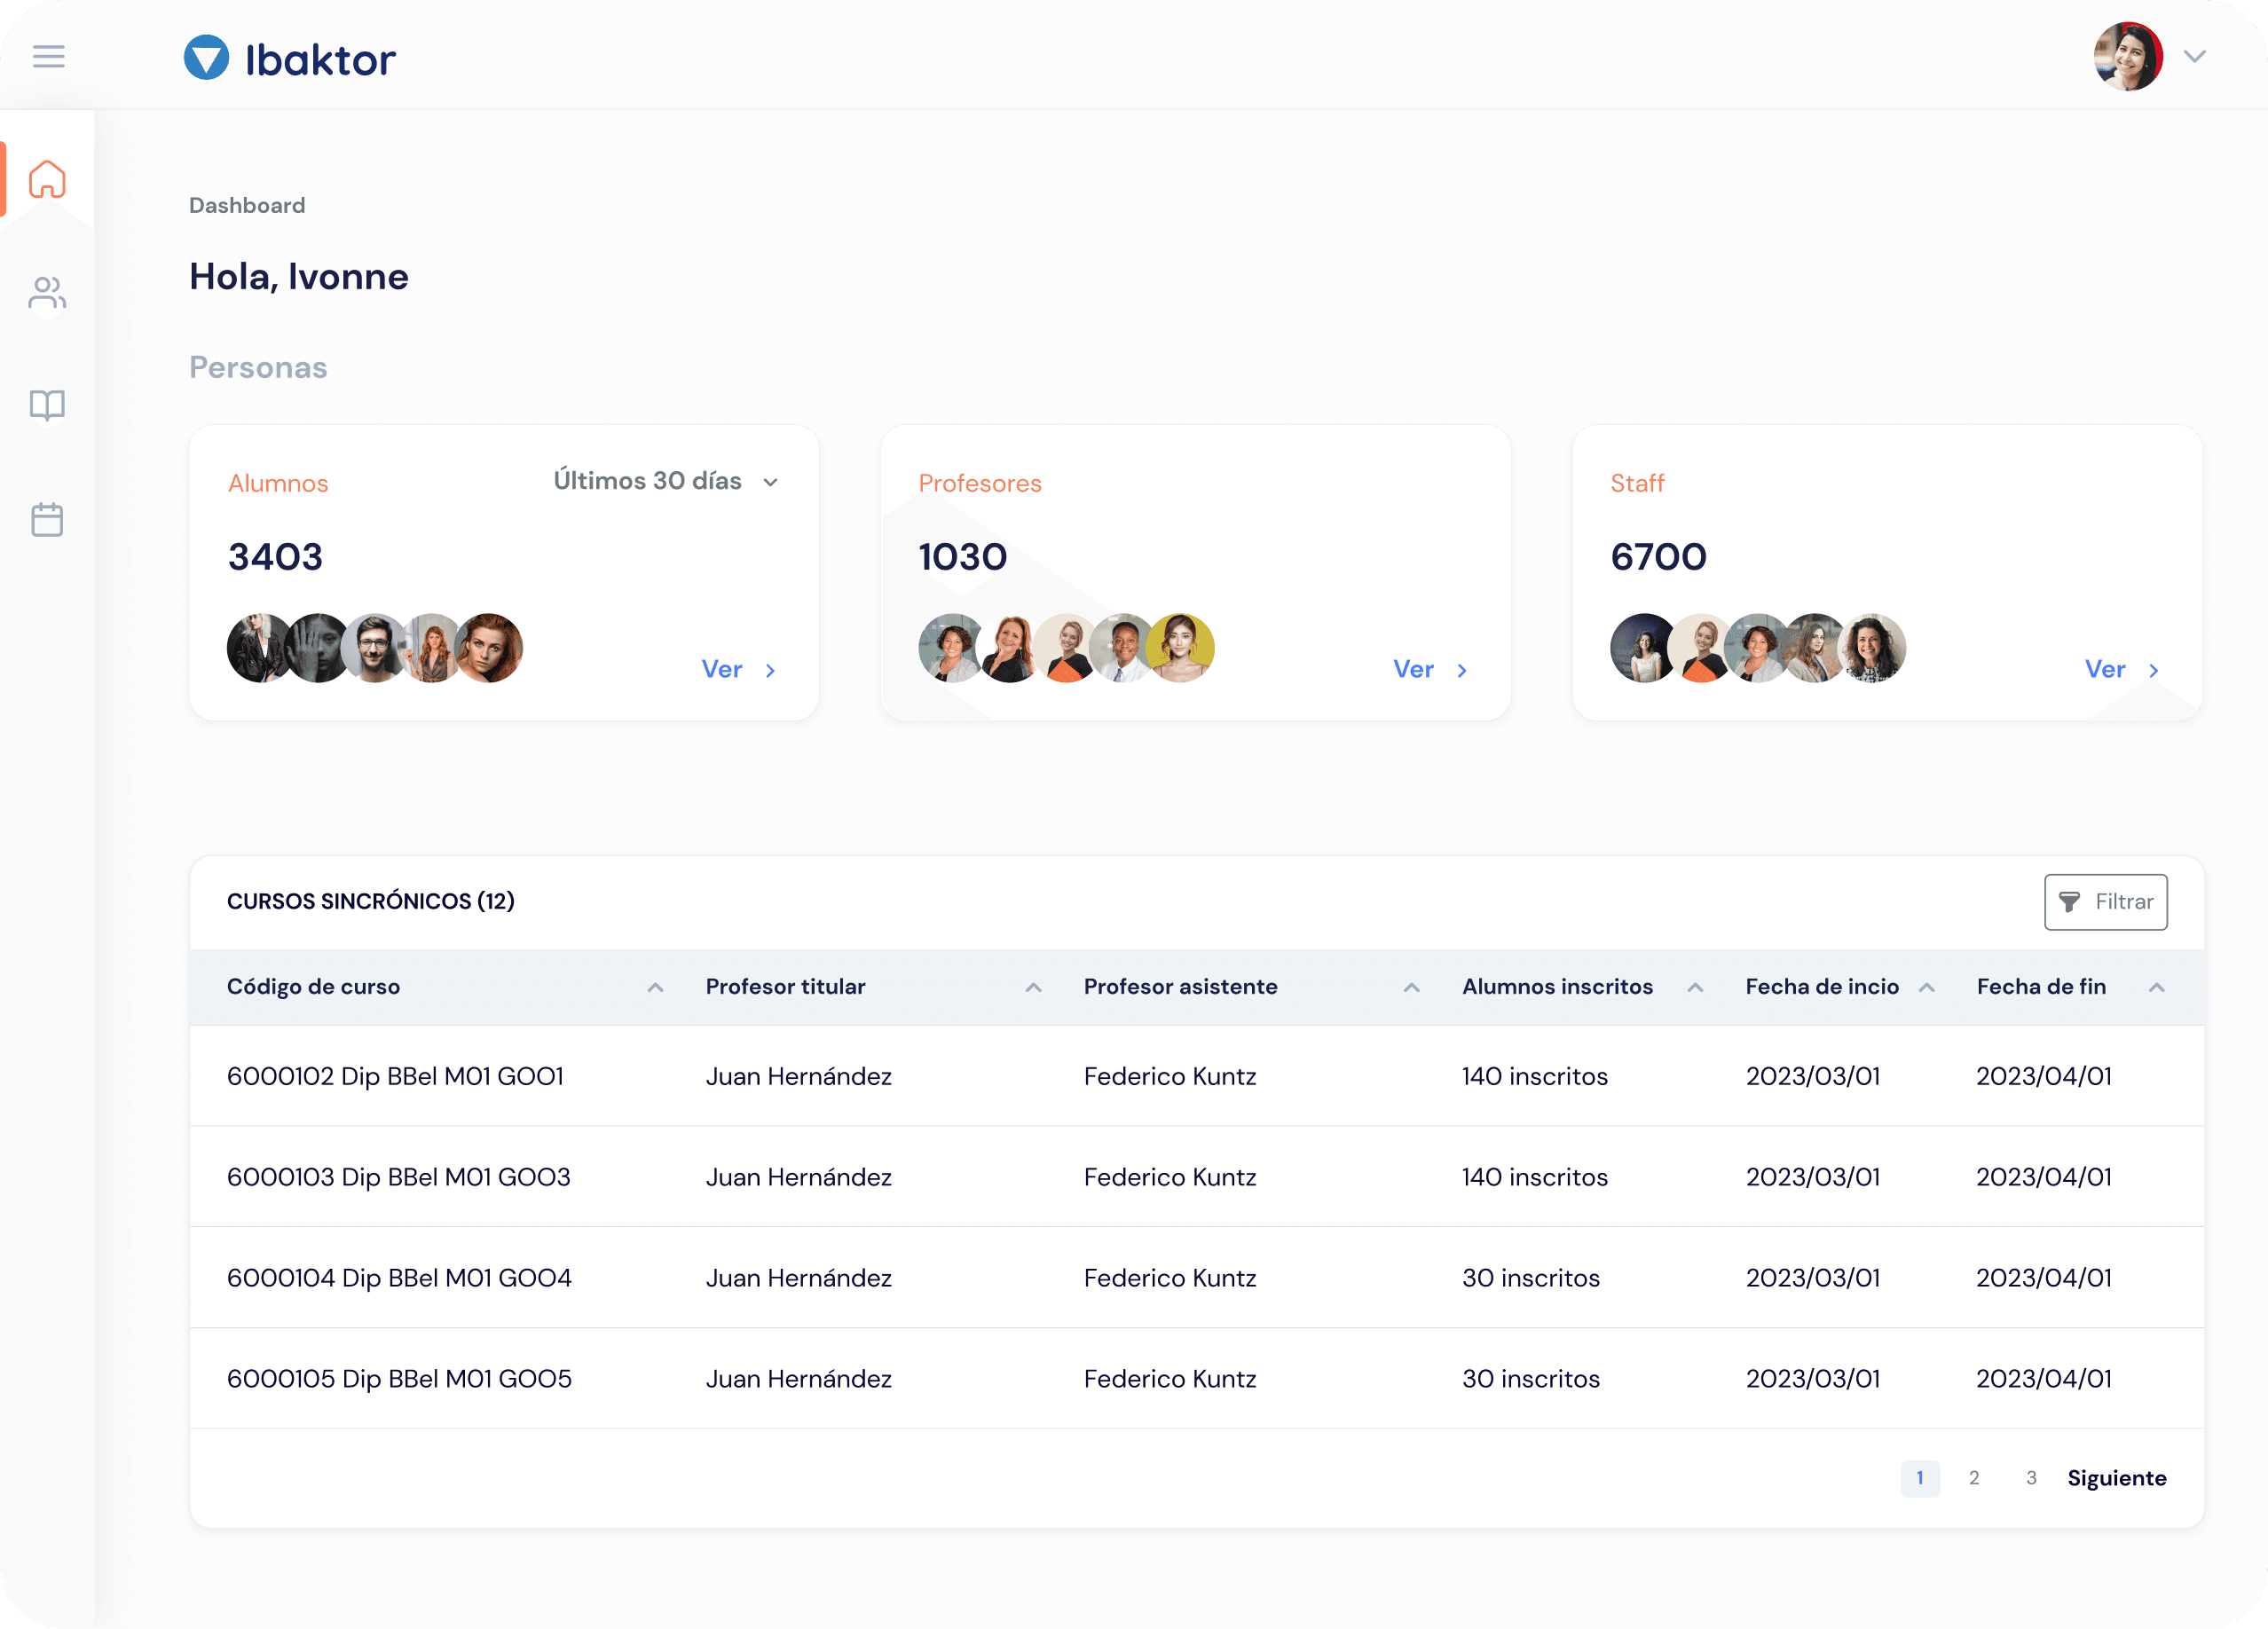Sort by Código de curso arrow
The height and width of the screenshot is (1629, 2268).
coord(655,988)
